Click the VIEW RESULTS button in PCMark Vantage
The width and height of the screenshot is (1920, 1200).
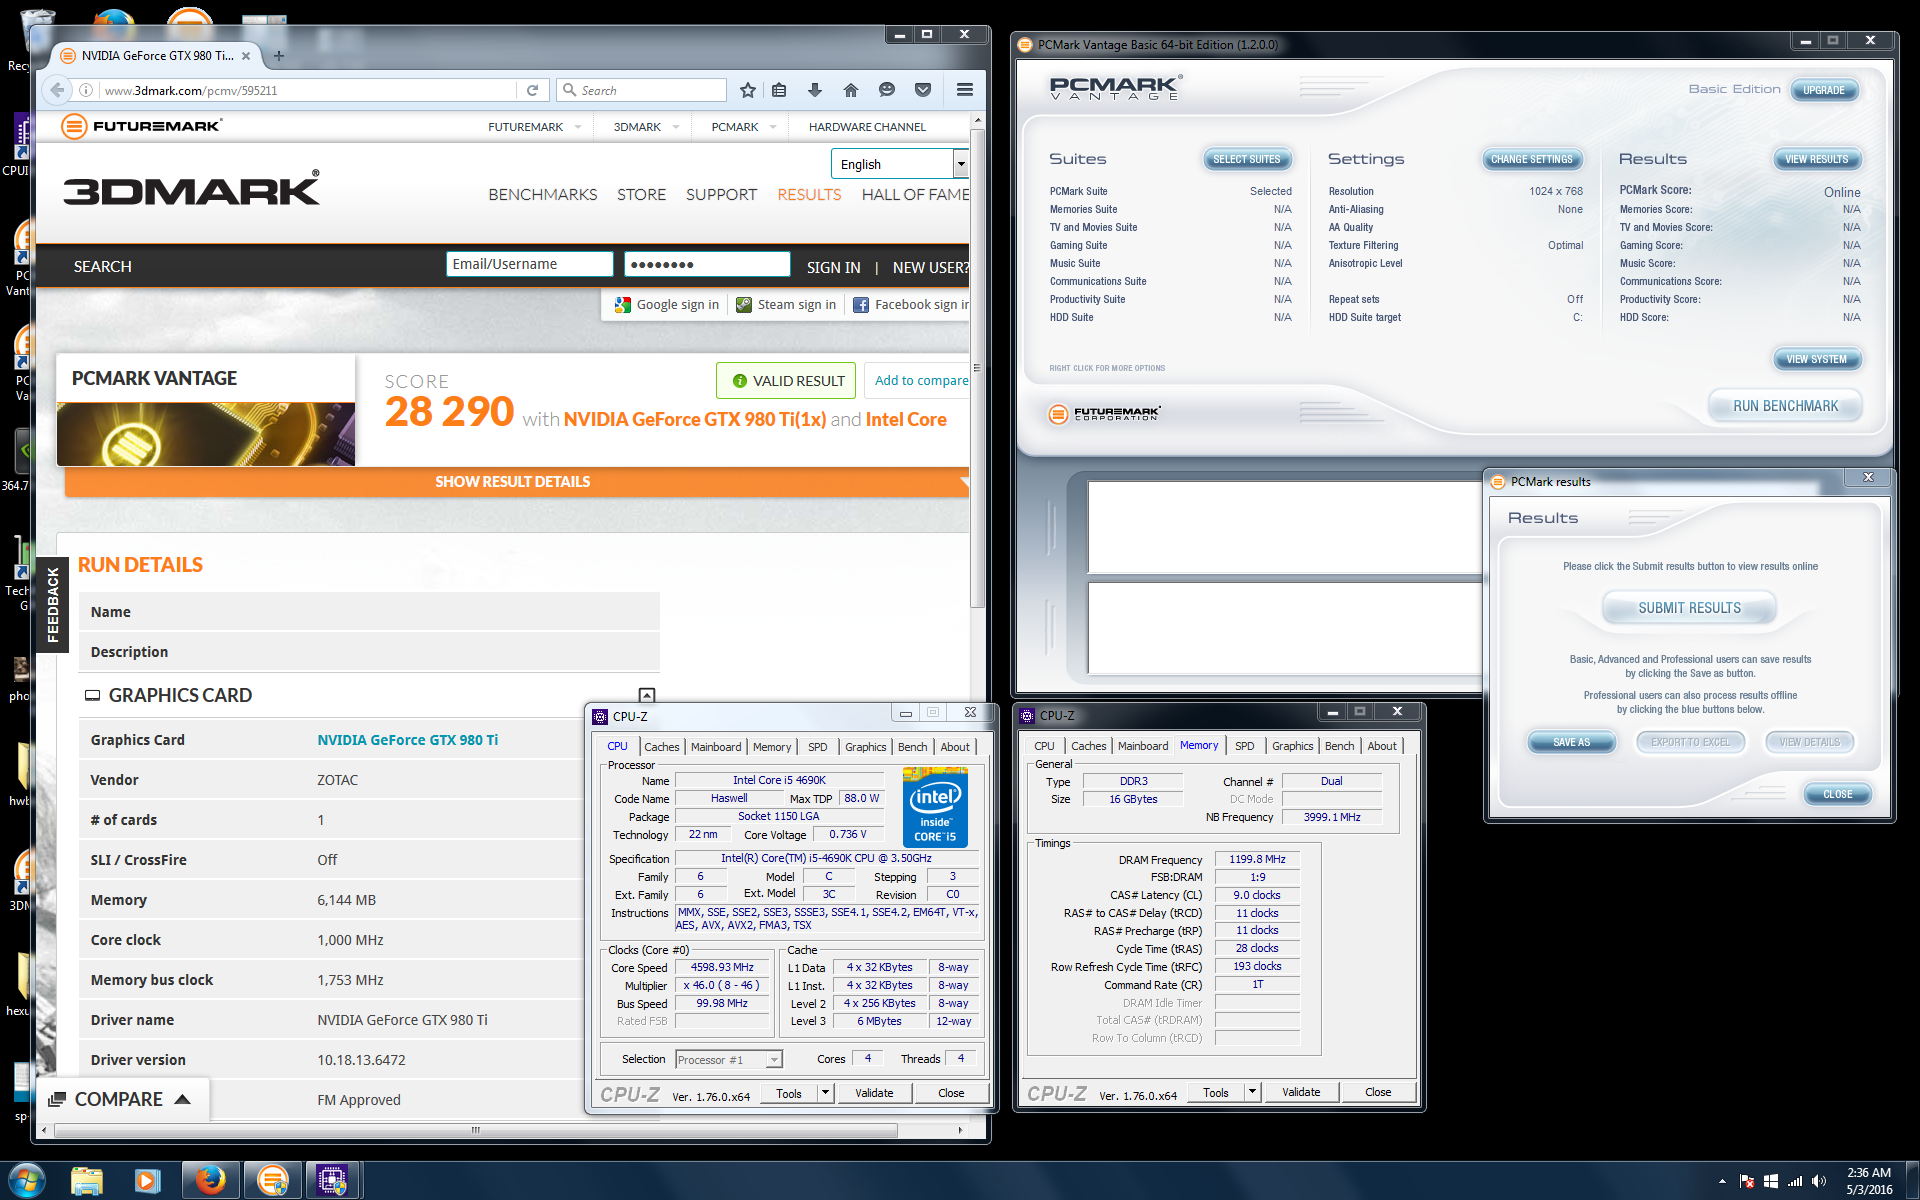[x=1816, y=159]
